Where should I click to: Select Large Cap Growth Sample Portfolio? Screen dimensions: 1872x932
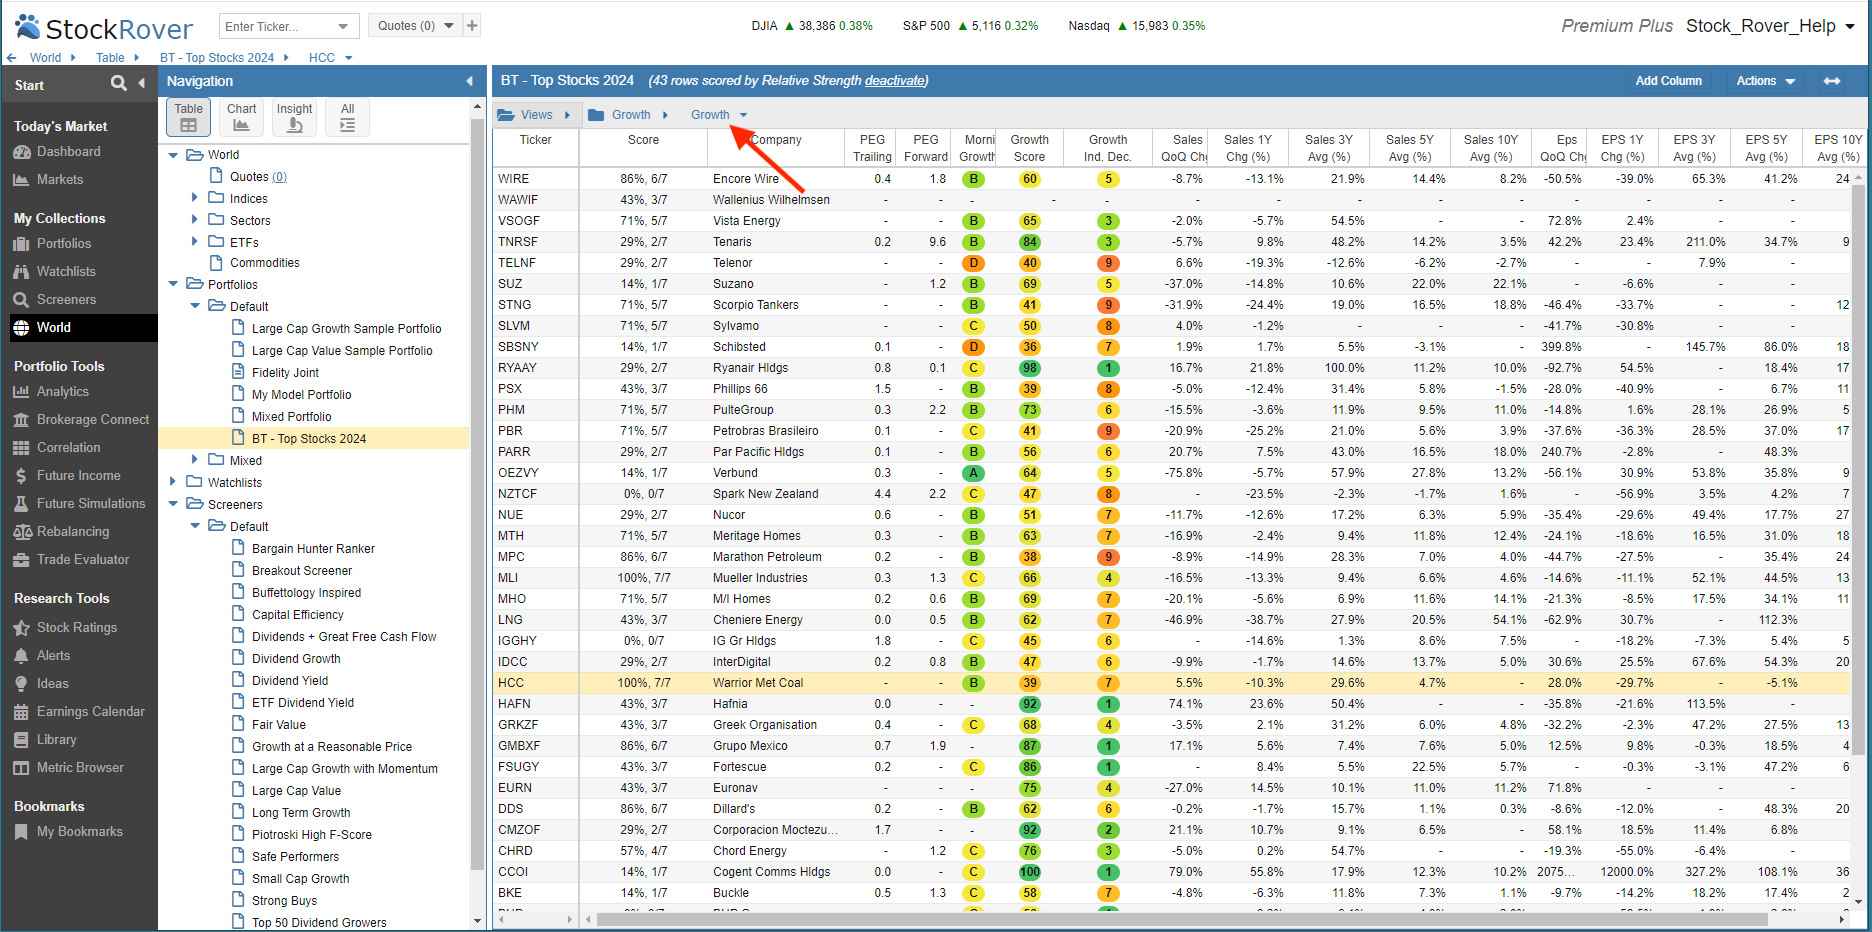[x=346, y=329]
